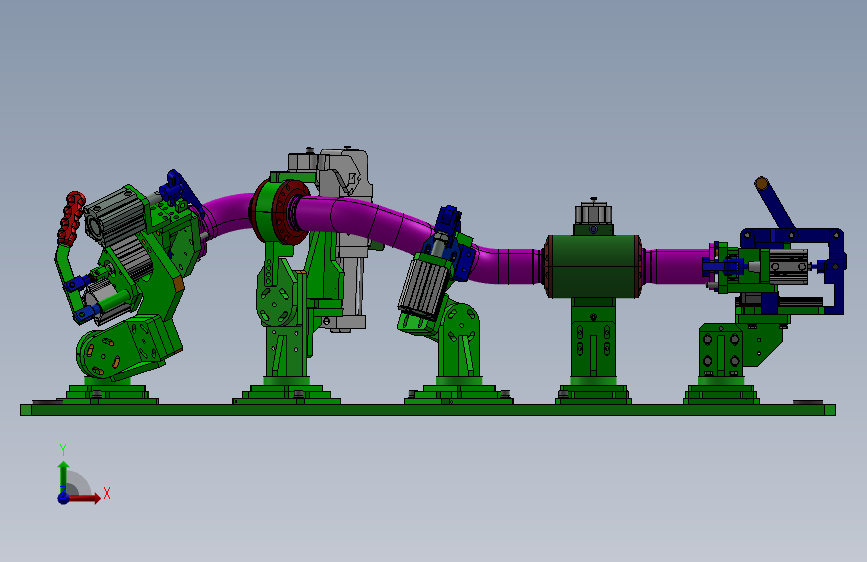Viewport: 867px width, 562px height.
Task: Select the gray ribbed cylinder under the middle blue clamp
Action: point(422,287)
